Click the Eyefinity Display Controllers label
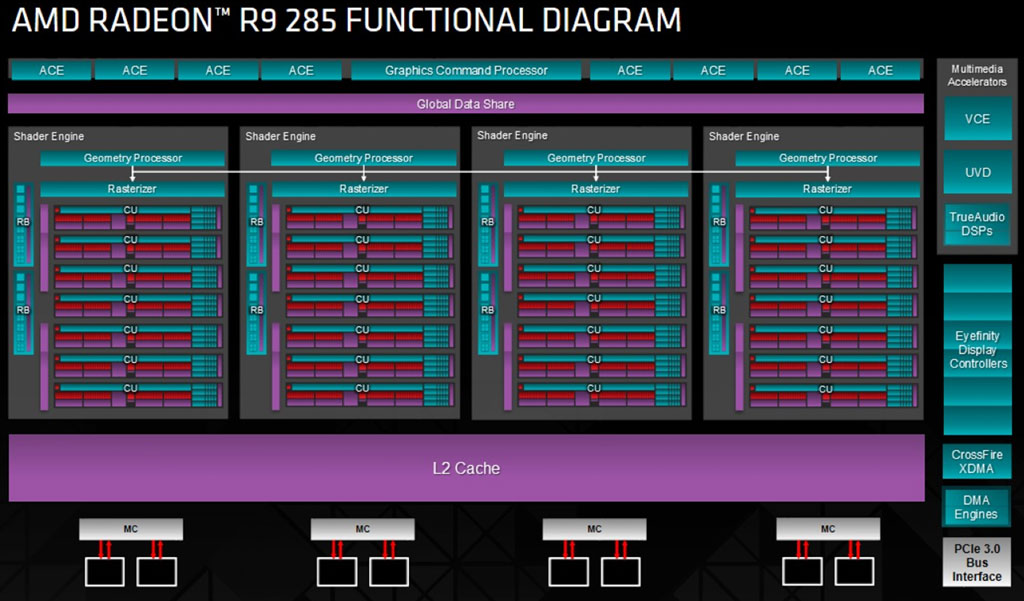Image resolution: width=1024 pixels, height=601 pixels. point(978,349)
